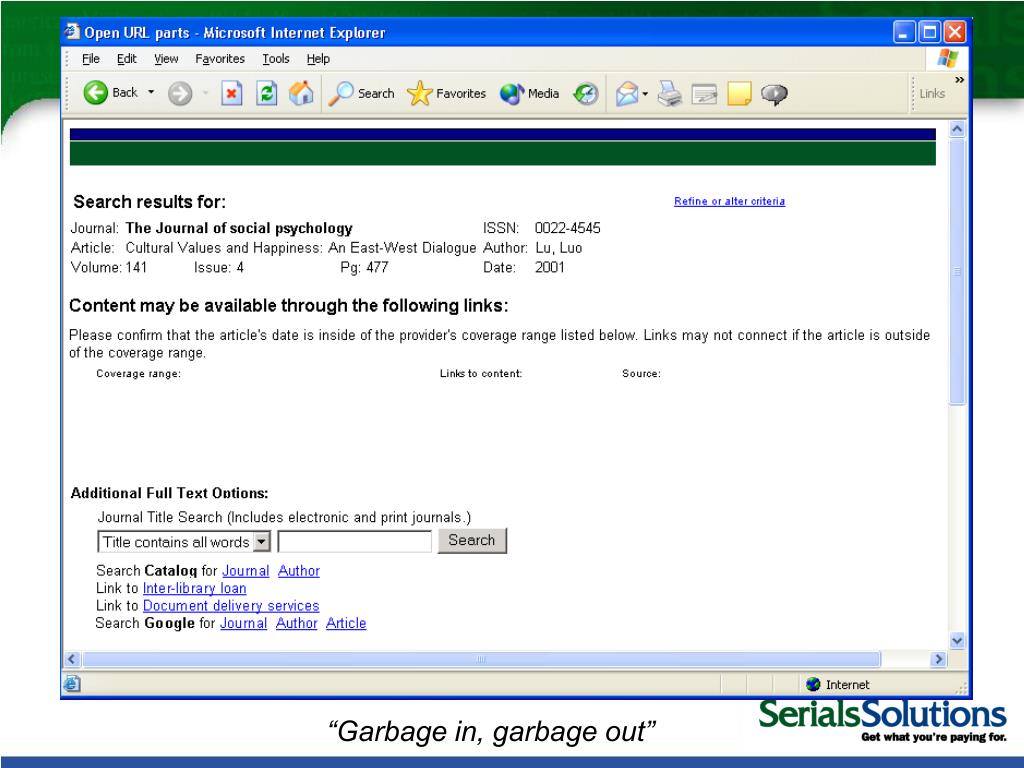Viewport: 1024px width, 768px height.
Task: Stop page loading with the red X
Action: coord(231,93)
